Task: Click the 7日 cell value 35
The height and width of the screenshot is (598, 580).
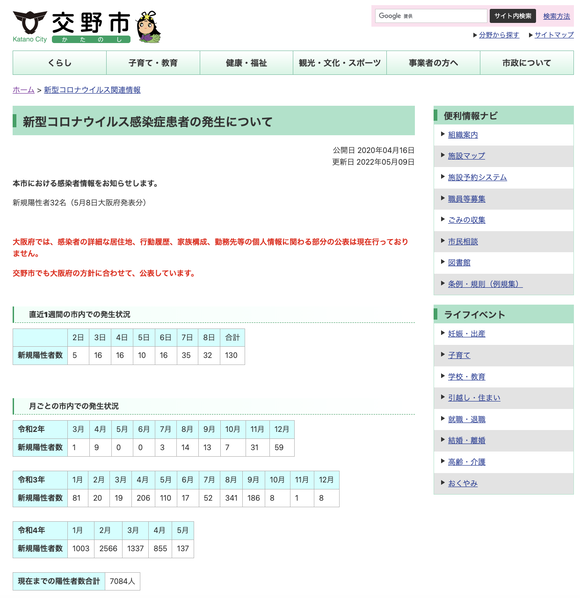Action: tap(186, 355)
